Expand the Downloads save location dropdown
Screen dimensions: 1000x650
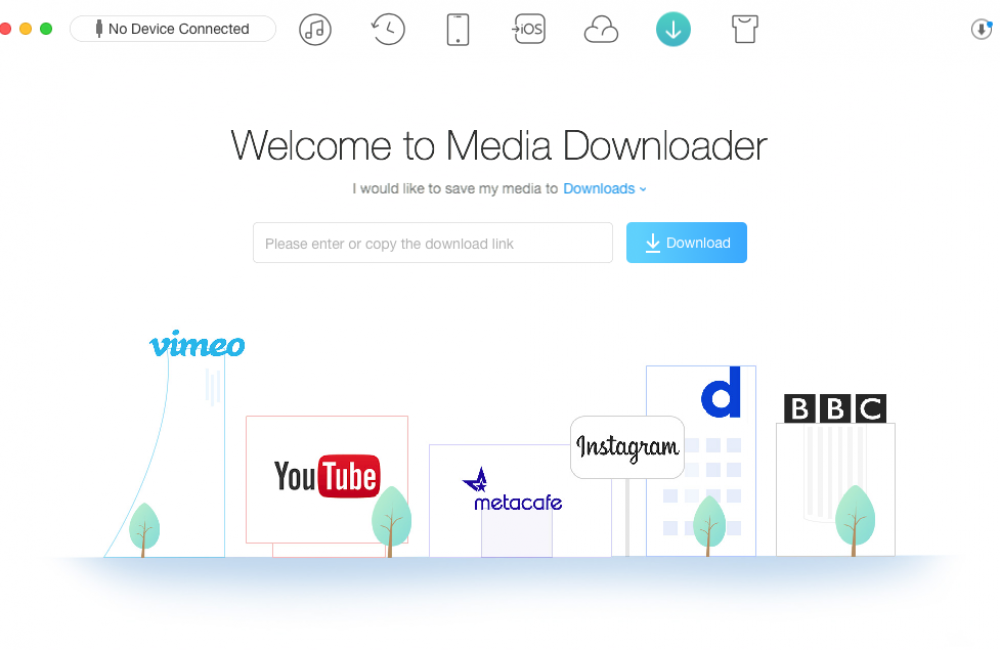click(x=605, y=189)
